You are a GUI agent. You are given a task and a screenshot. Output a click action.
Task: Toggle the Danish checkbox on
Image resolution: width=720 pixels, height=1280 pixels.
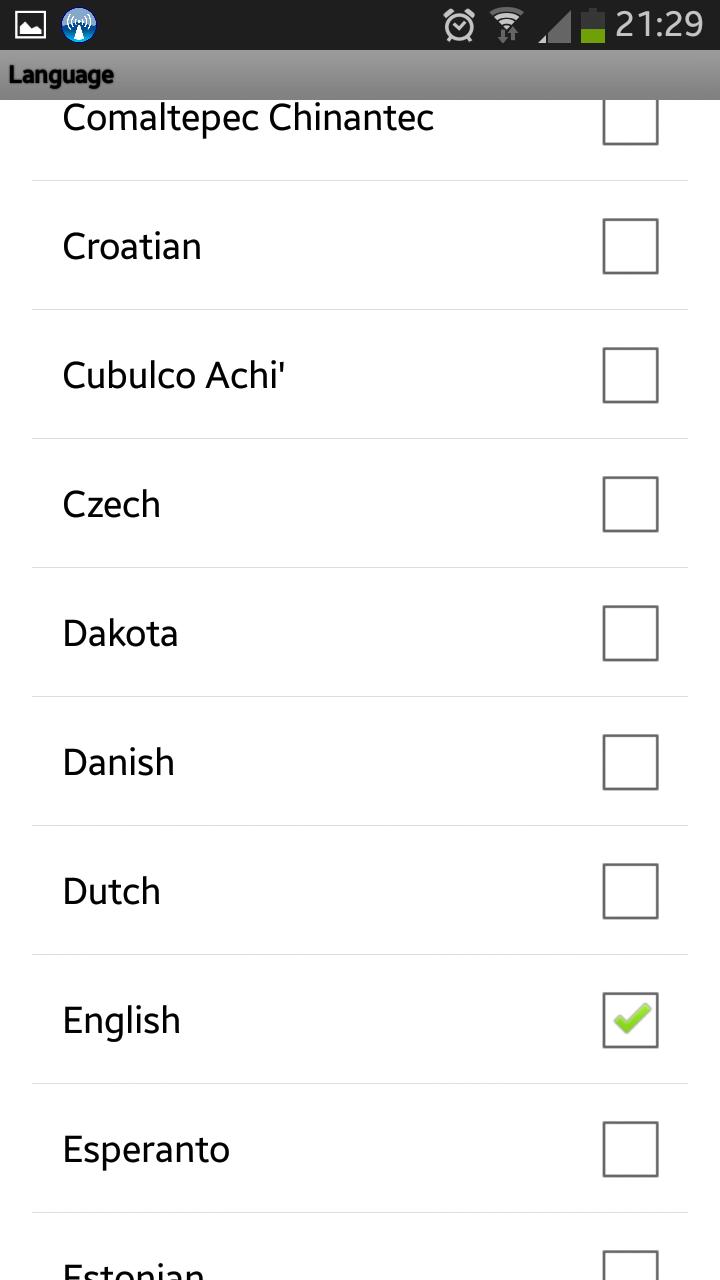click(x=630, y=762)
